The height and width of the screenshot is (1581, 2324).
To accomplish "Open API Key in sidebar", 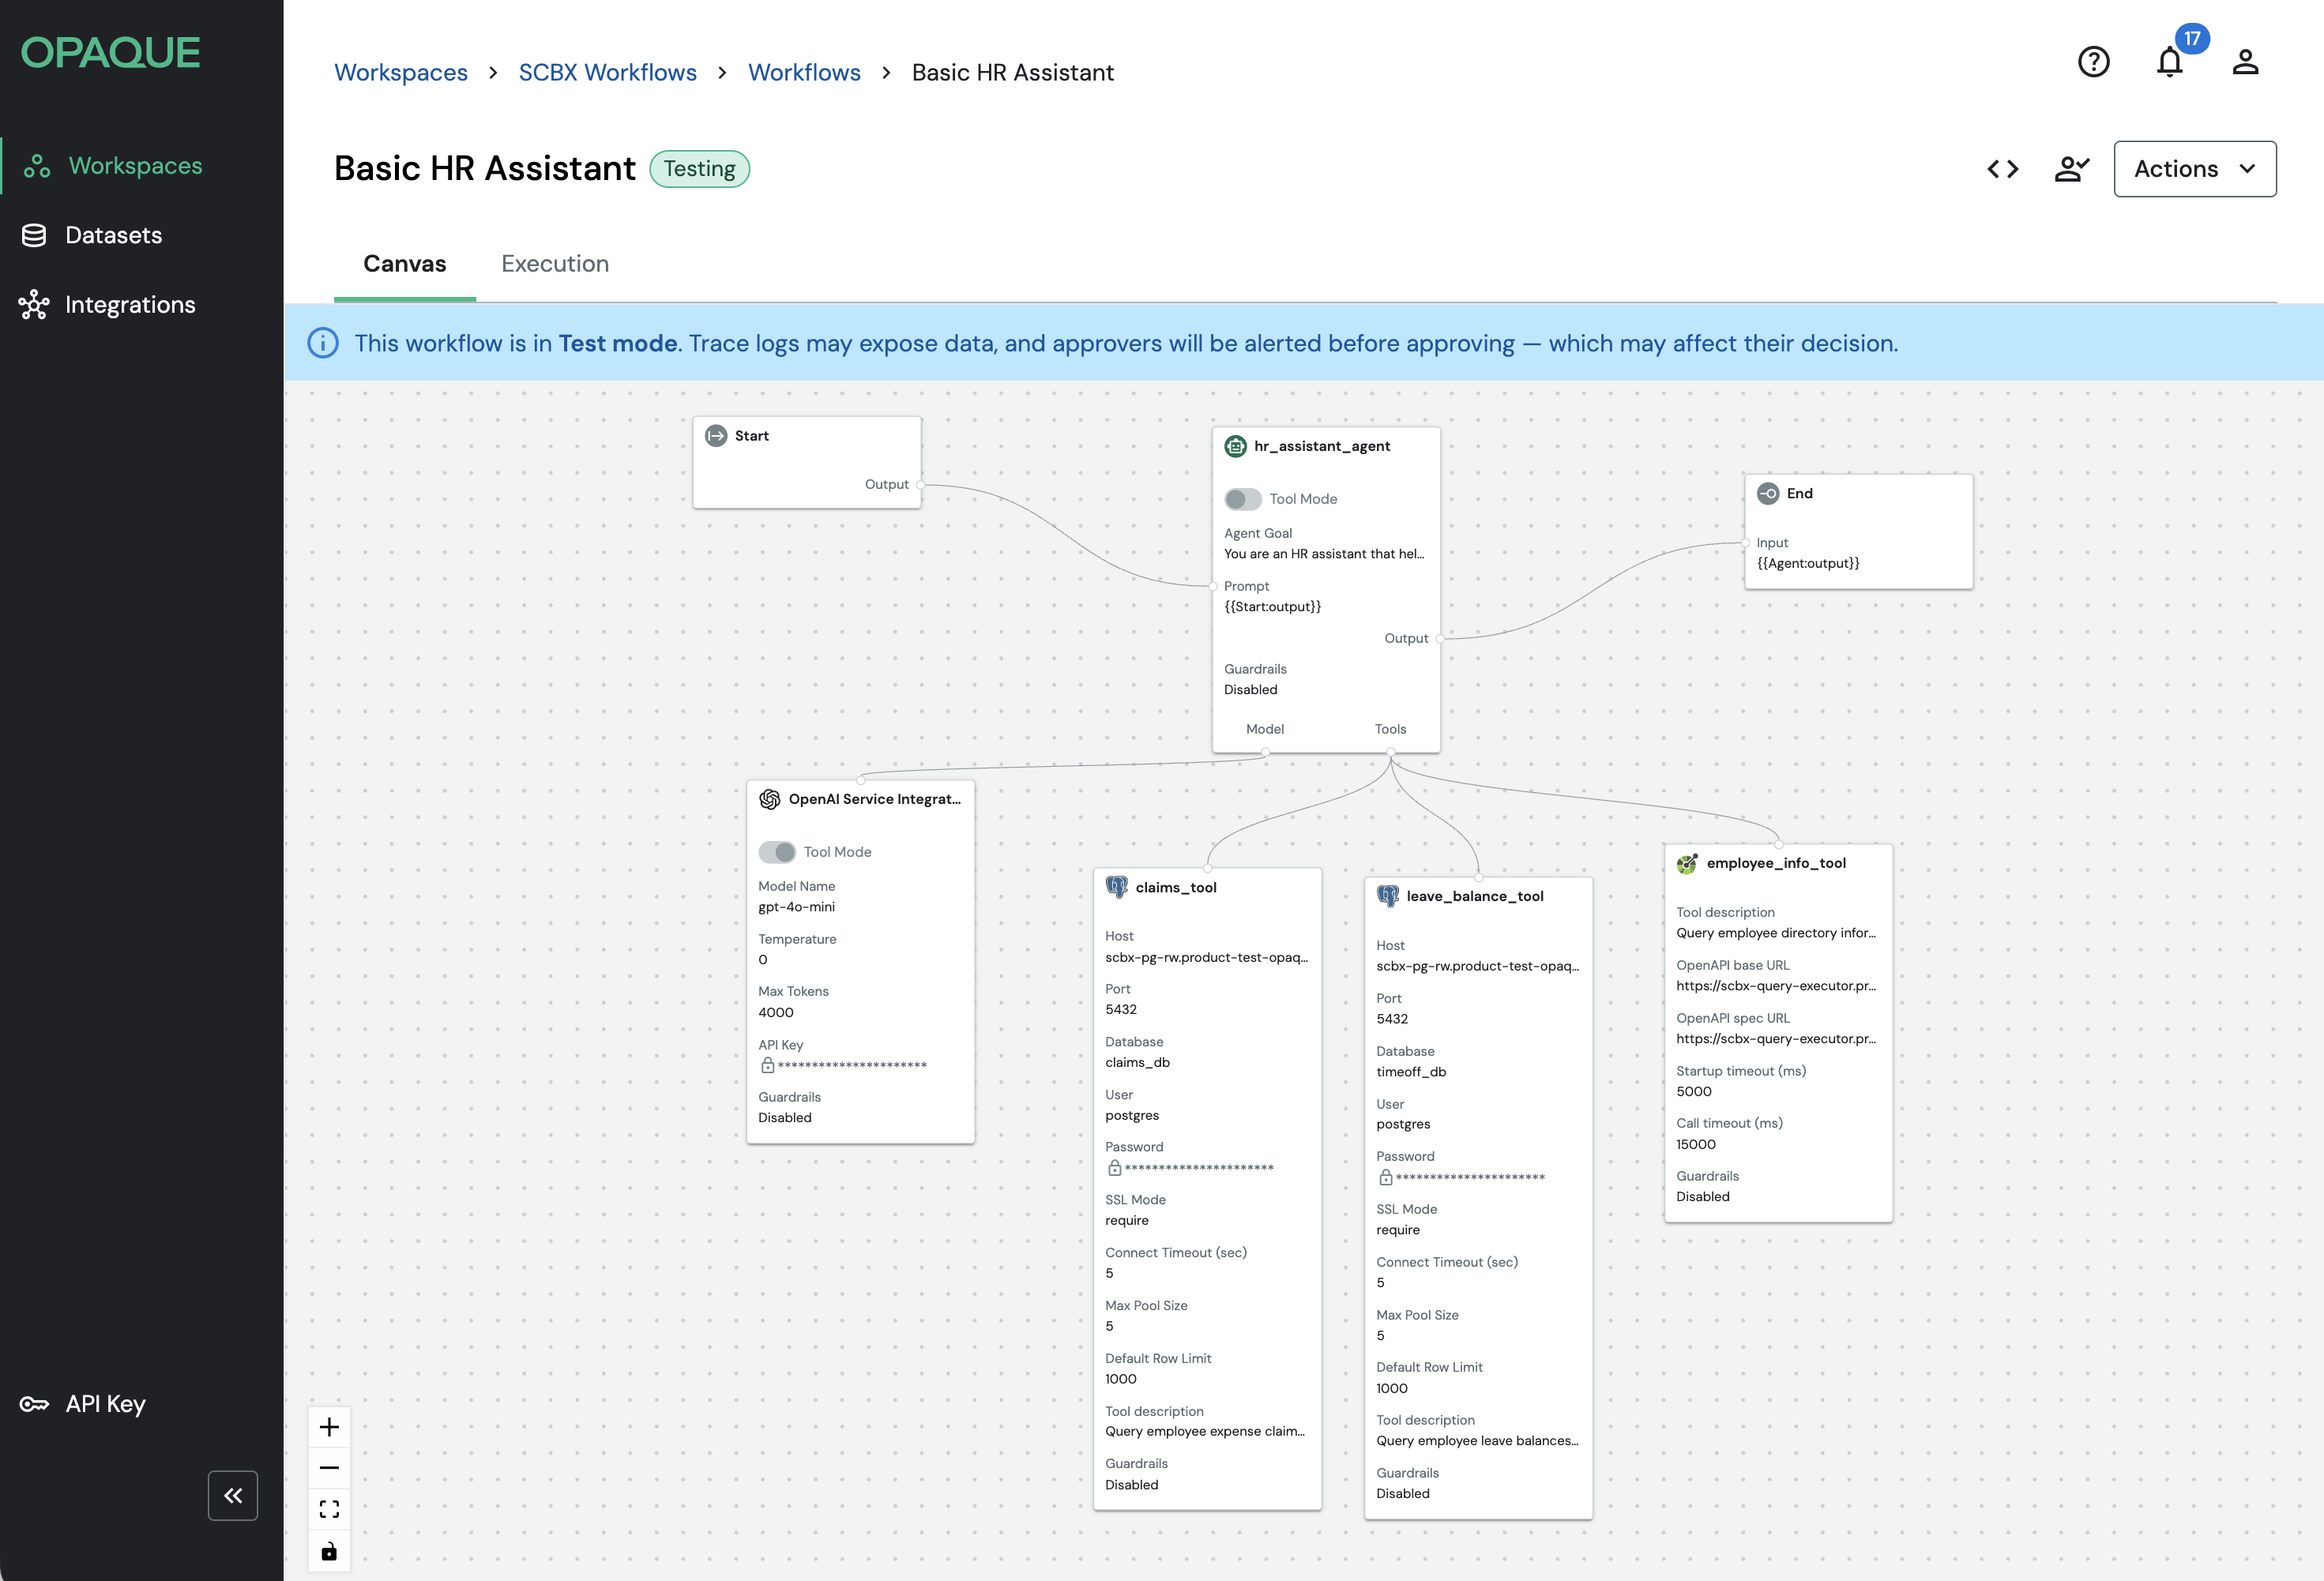I will click(104, 1404).
